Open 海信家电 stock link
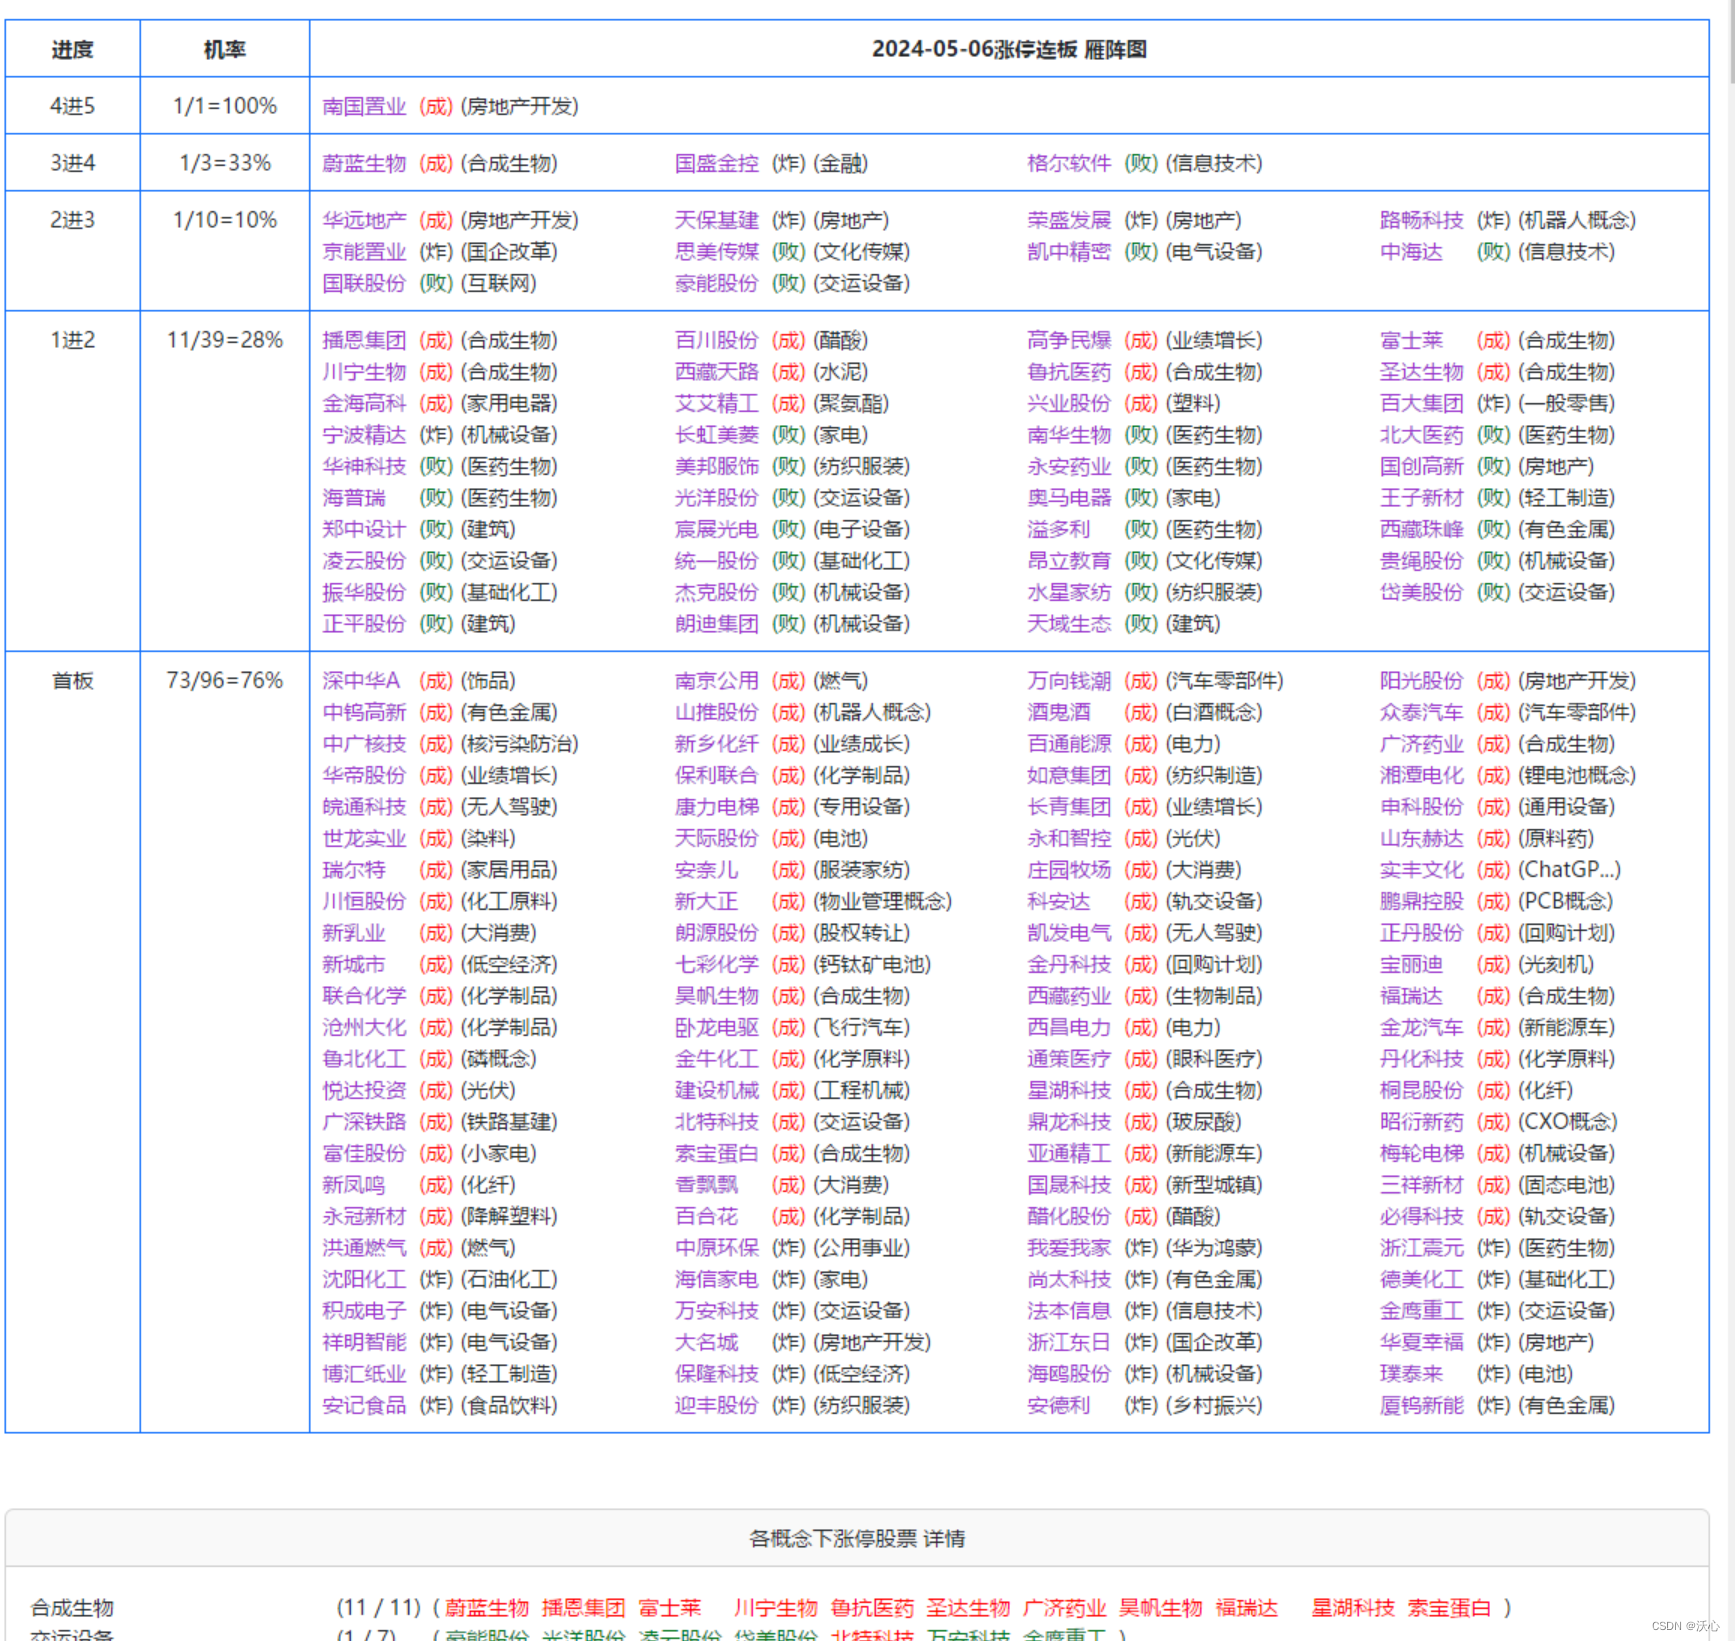Image resolution: width=1735 pixels, height=1641 pixels. click(x=716, y=1279)
